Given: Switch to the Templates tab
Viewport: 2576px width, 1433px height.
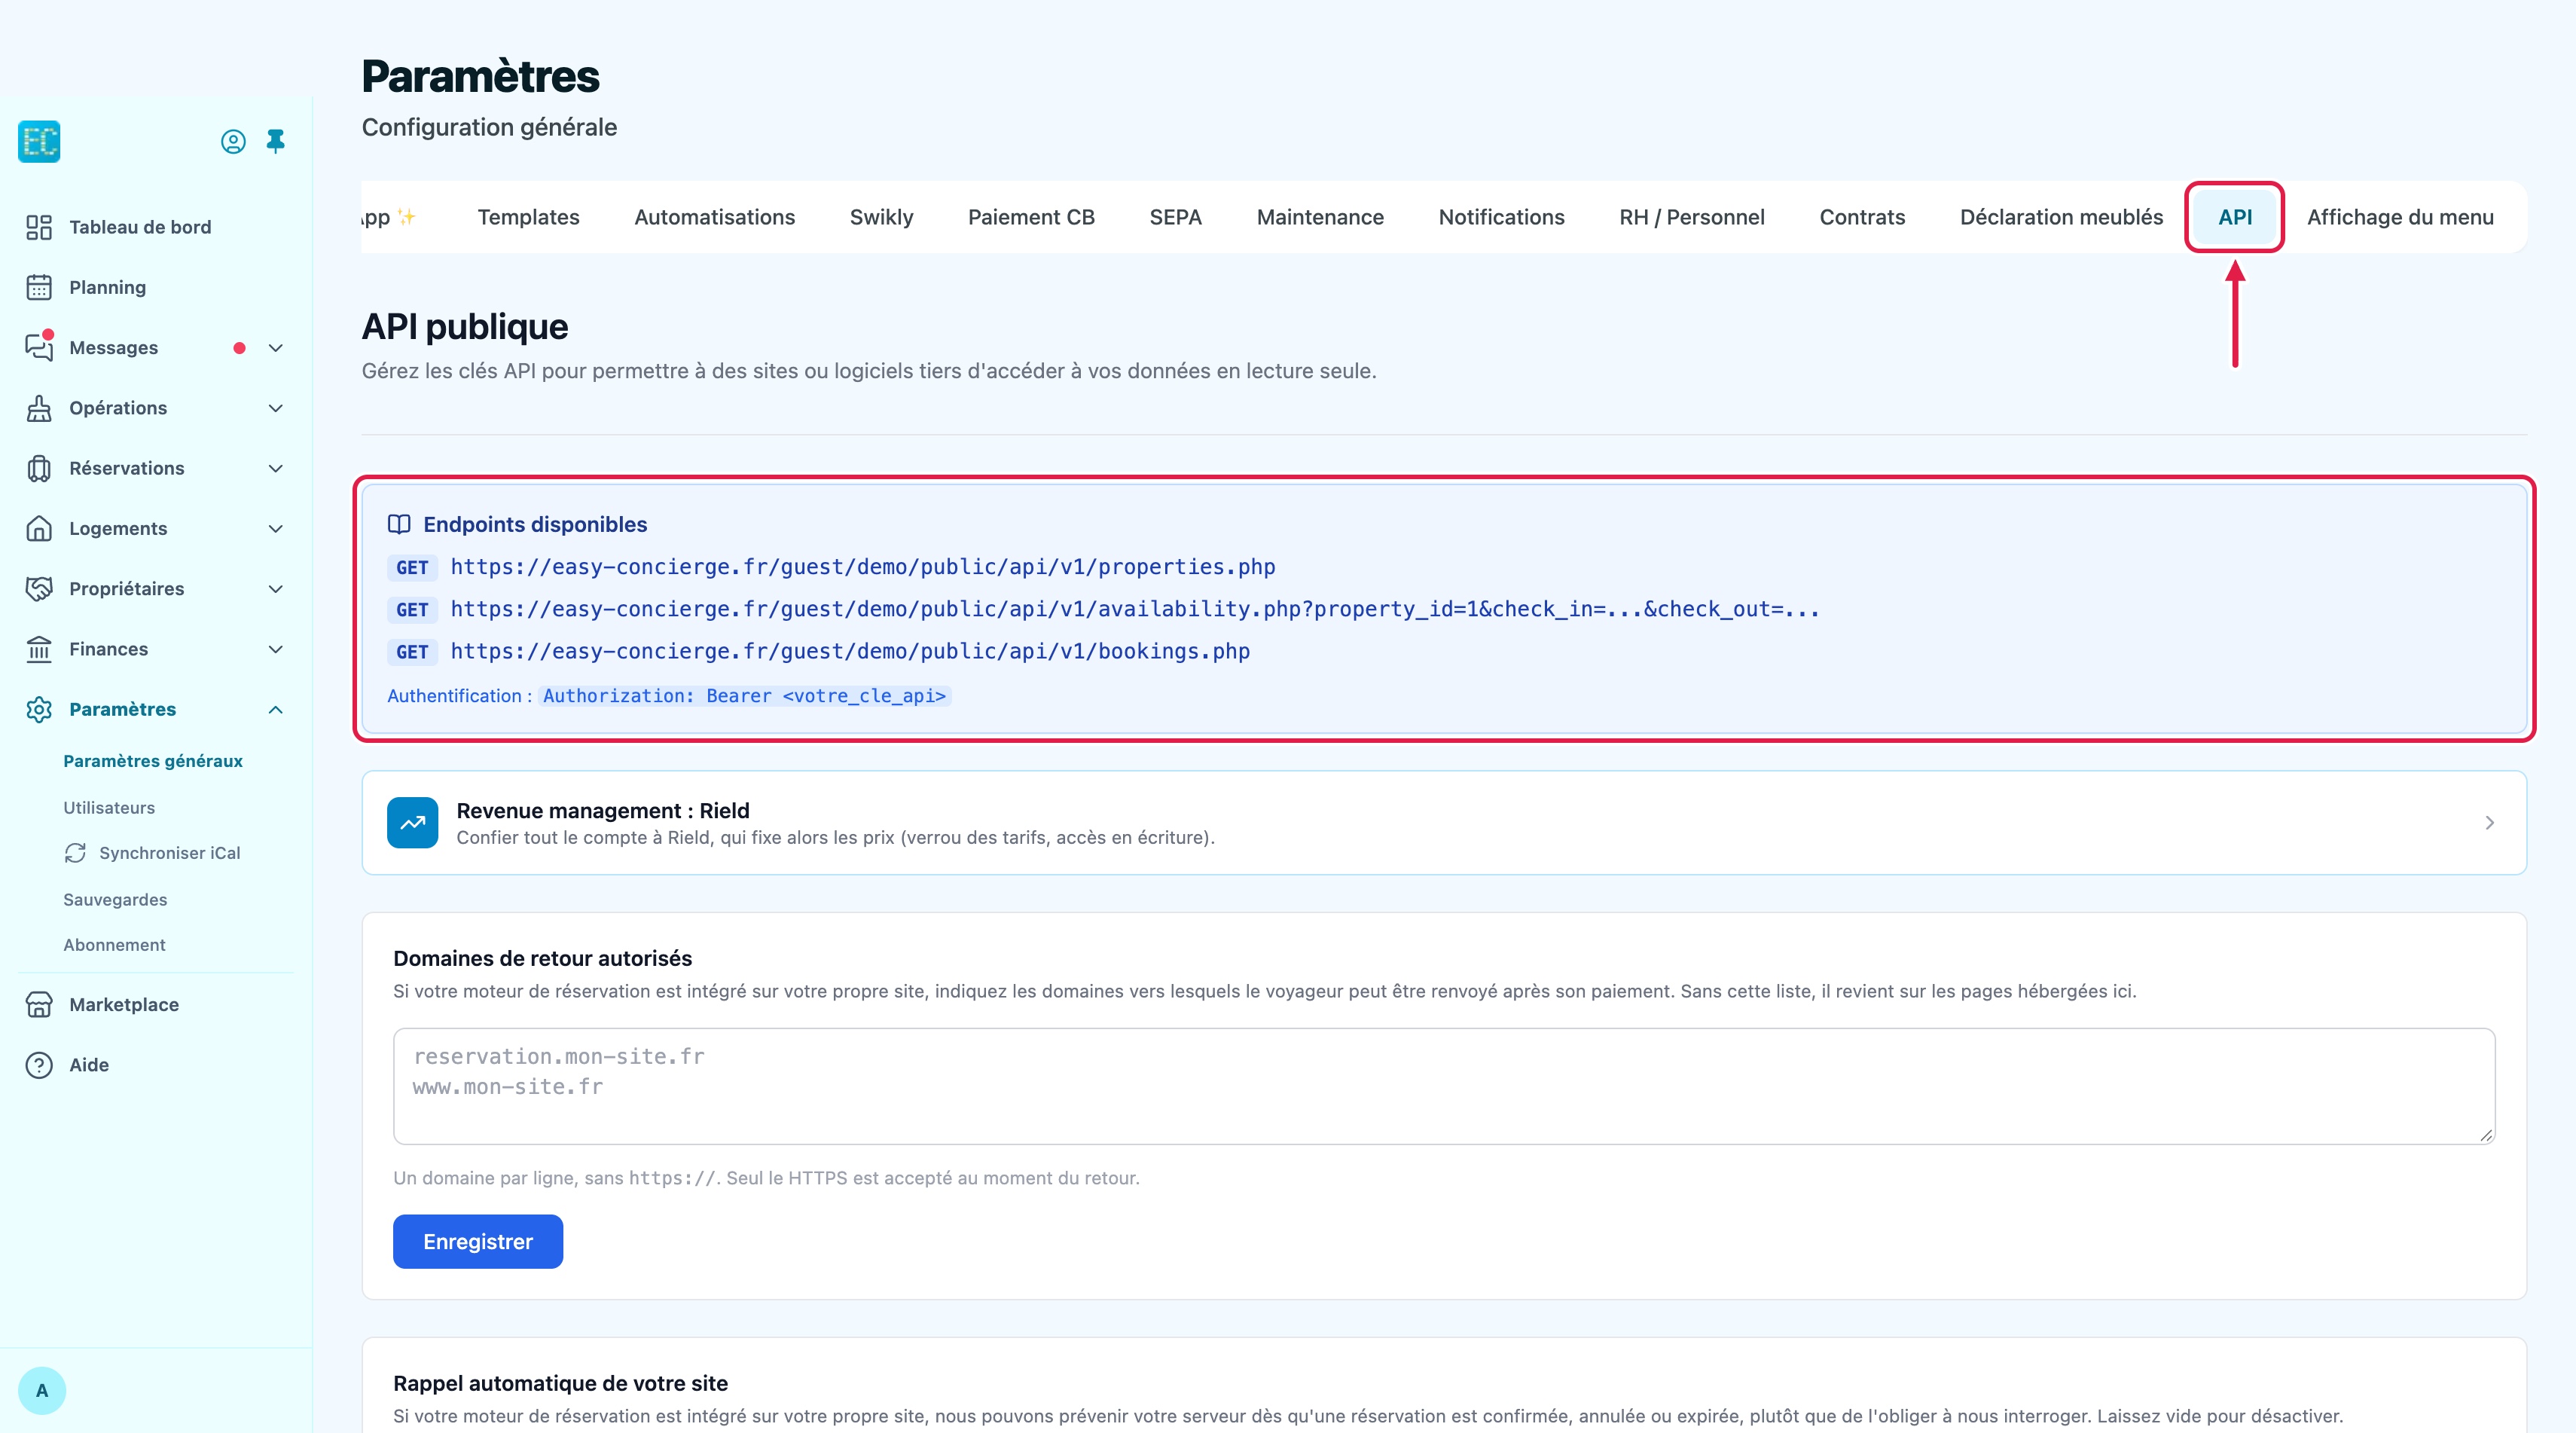Looking at the screenshot, I should click(528, 217).
